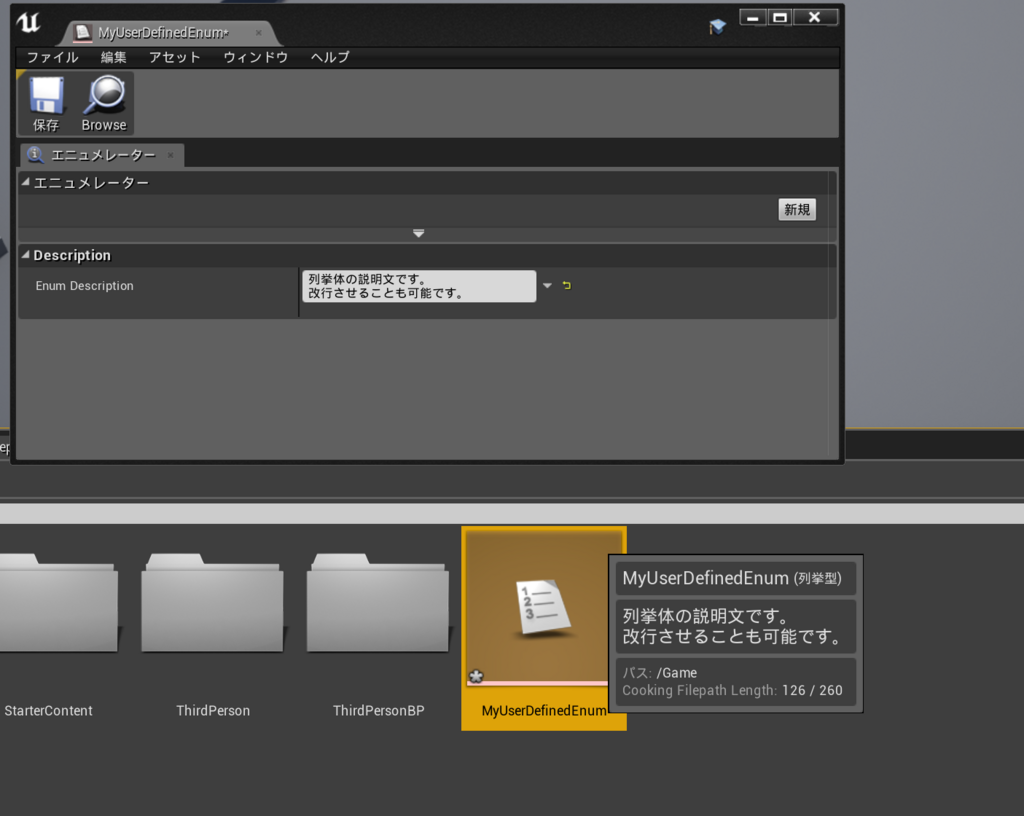1024x816 pixels.
Task: Open the ウィンドウ menu
Action: tap(256, 57)
